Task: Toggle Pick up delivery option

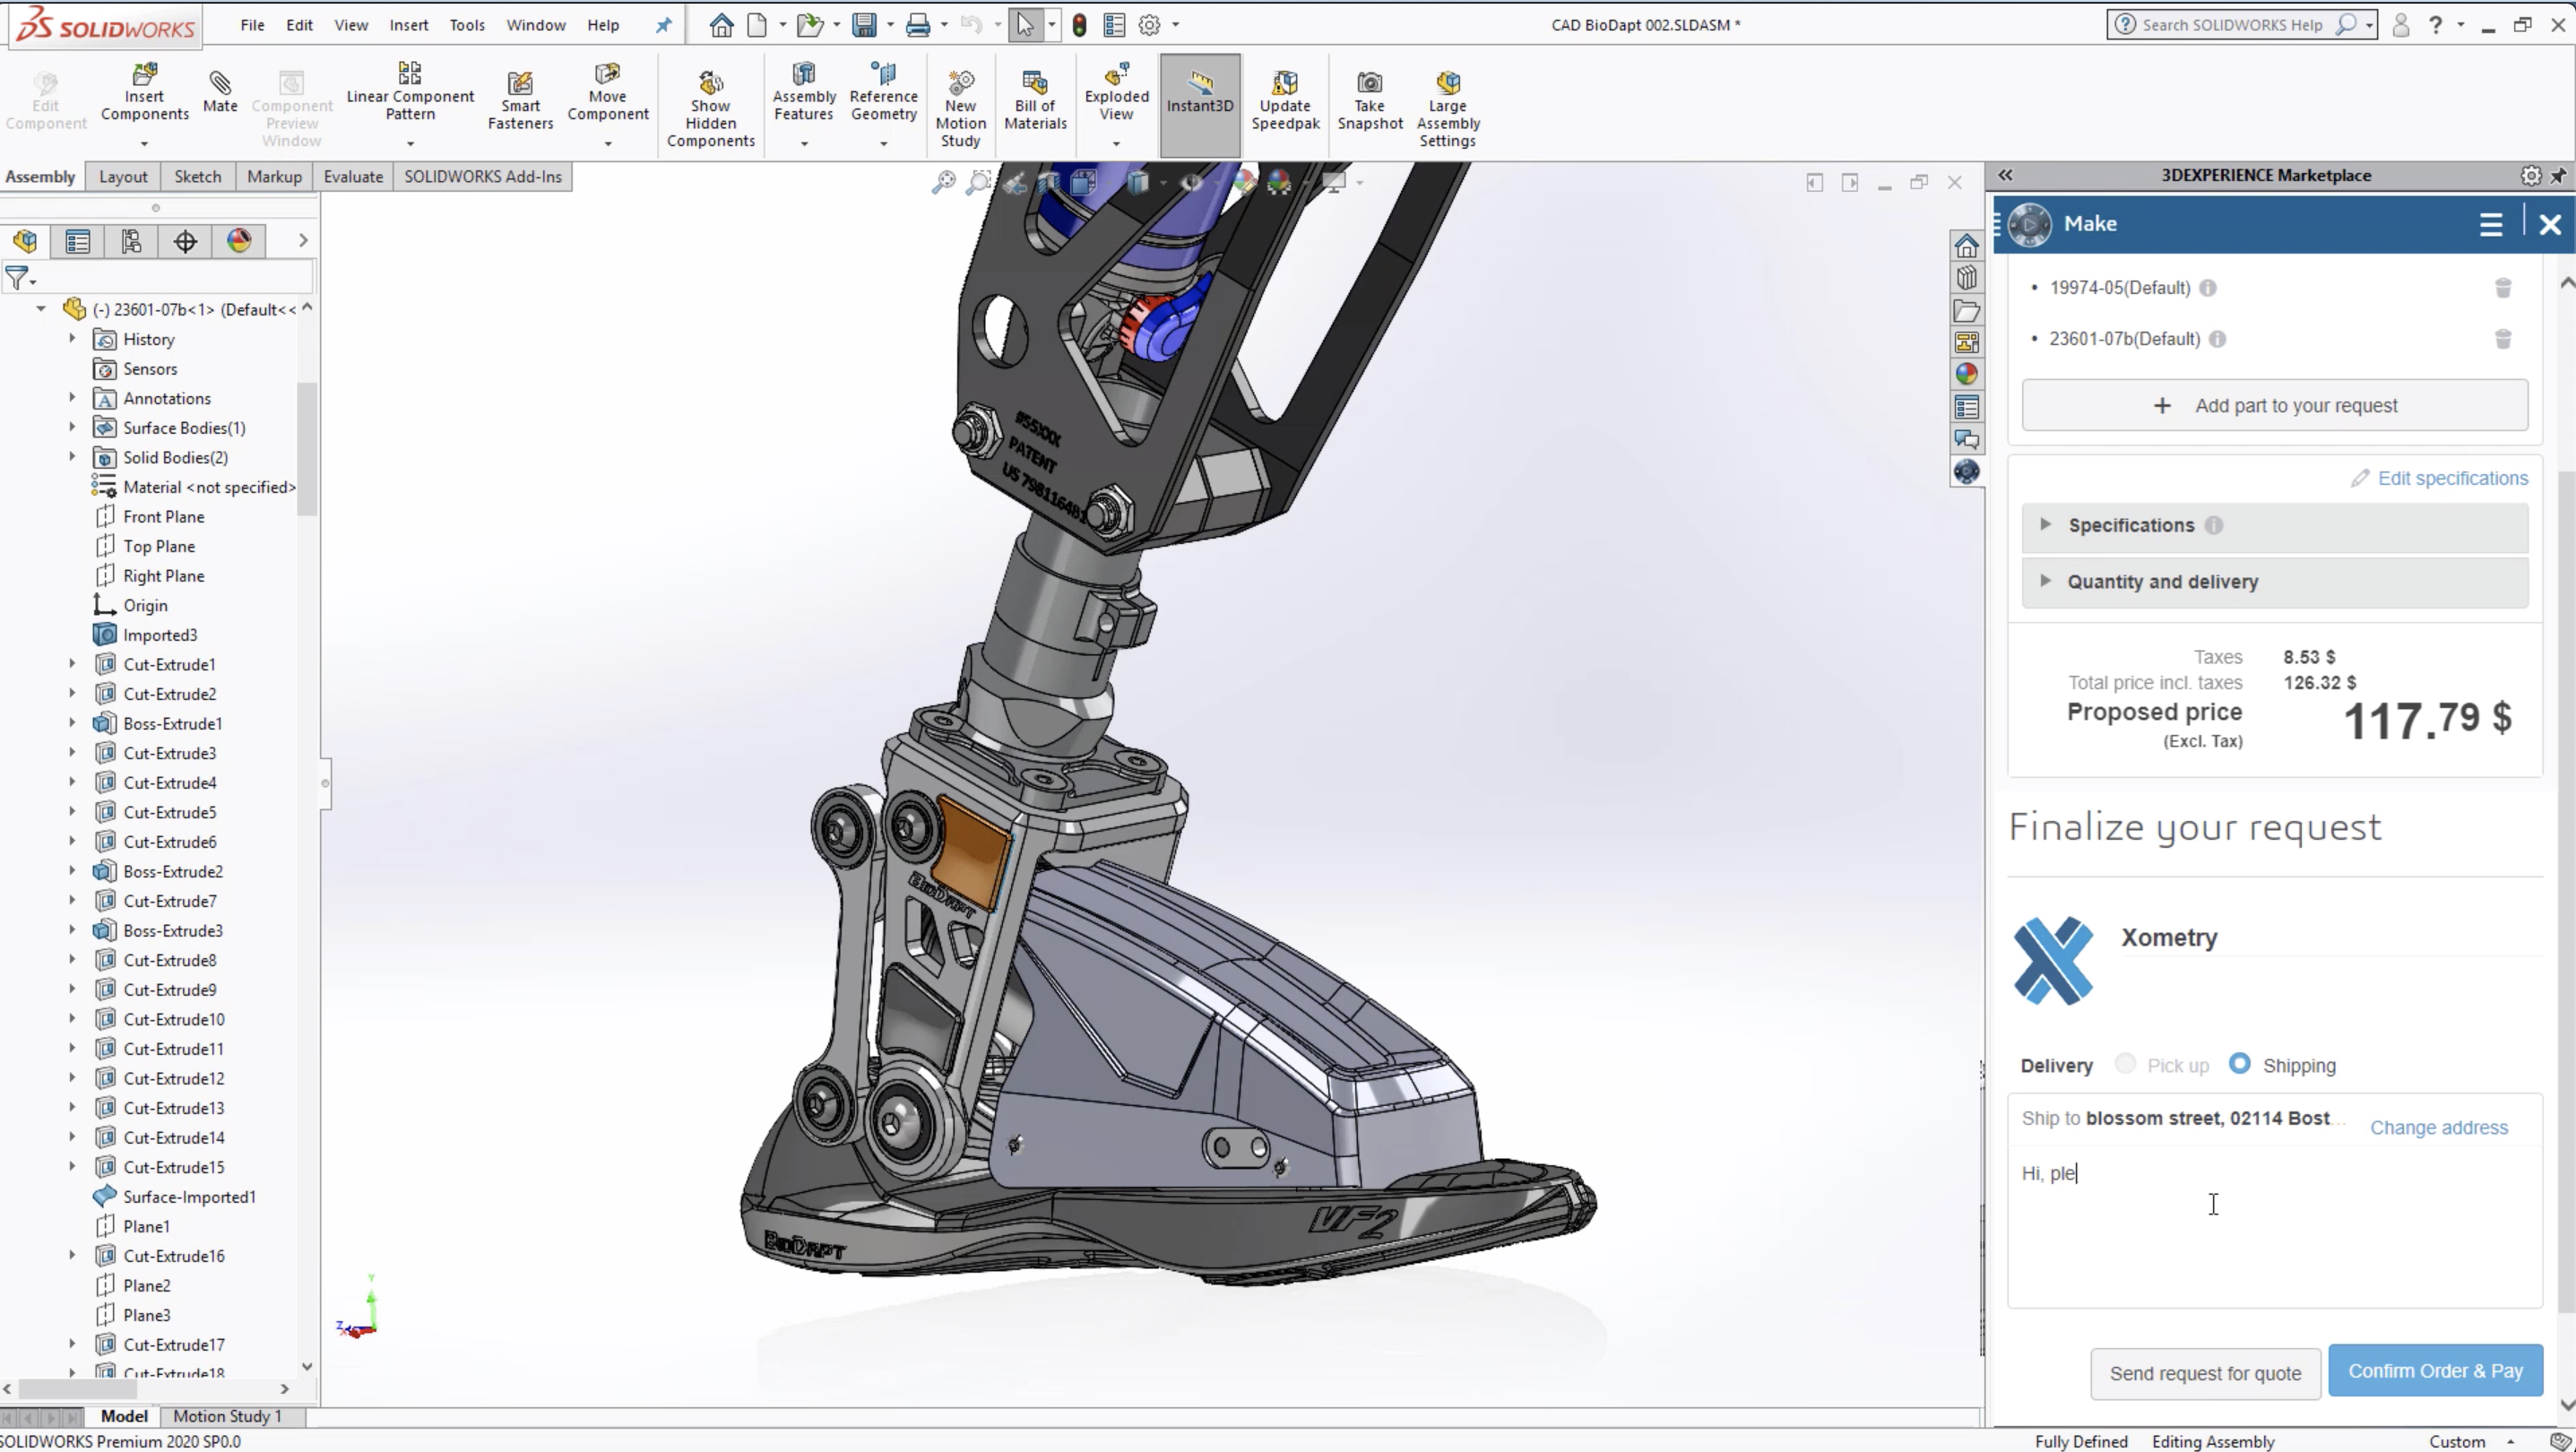Action: [2125, 1063]
